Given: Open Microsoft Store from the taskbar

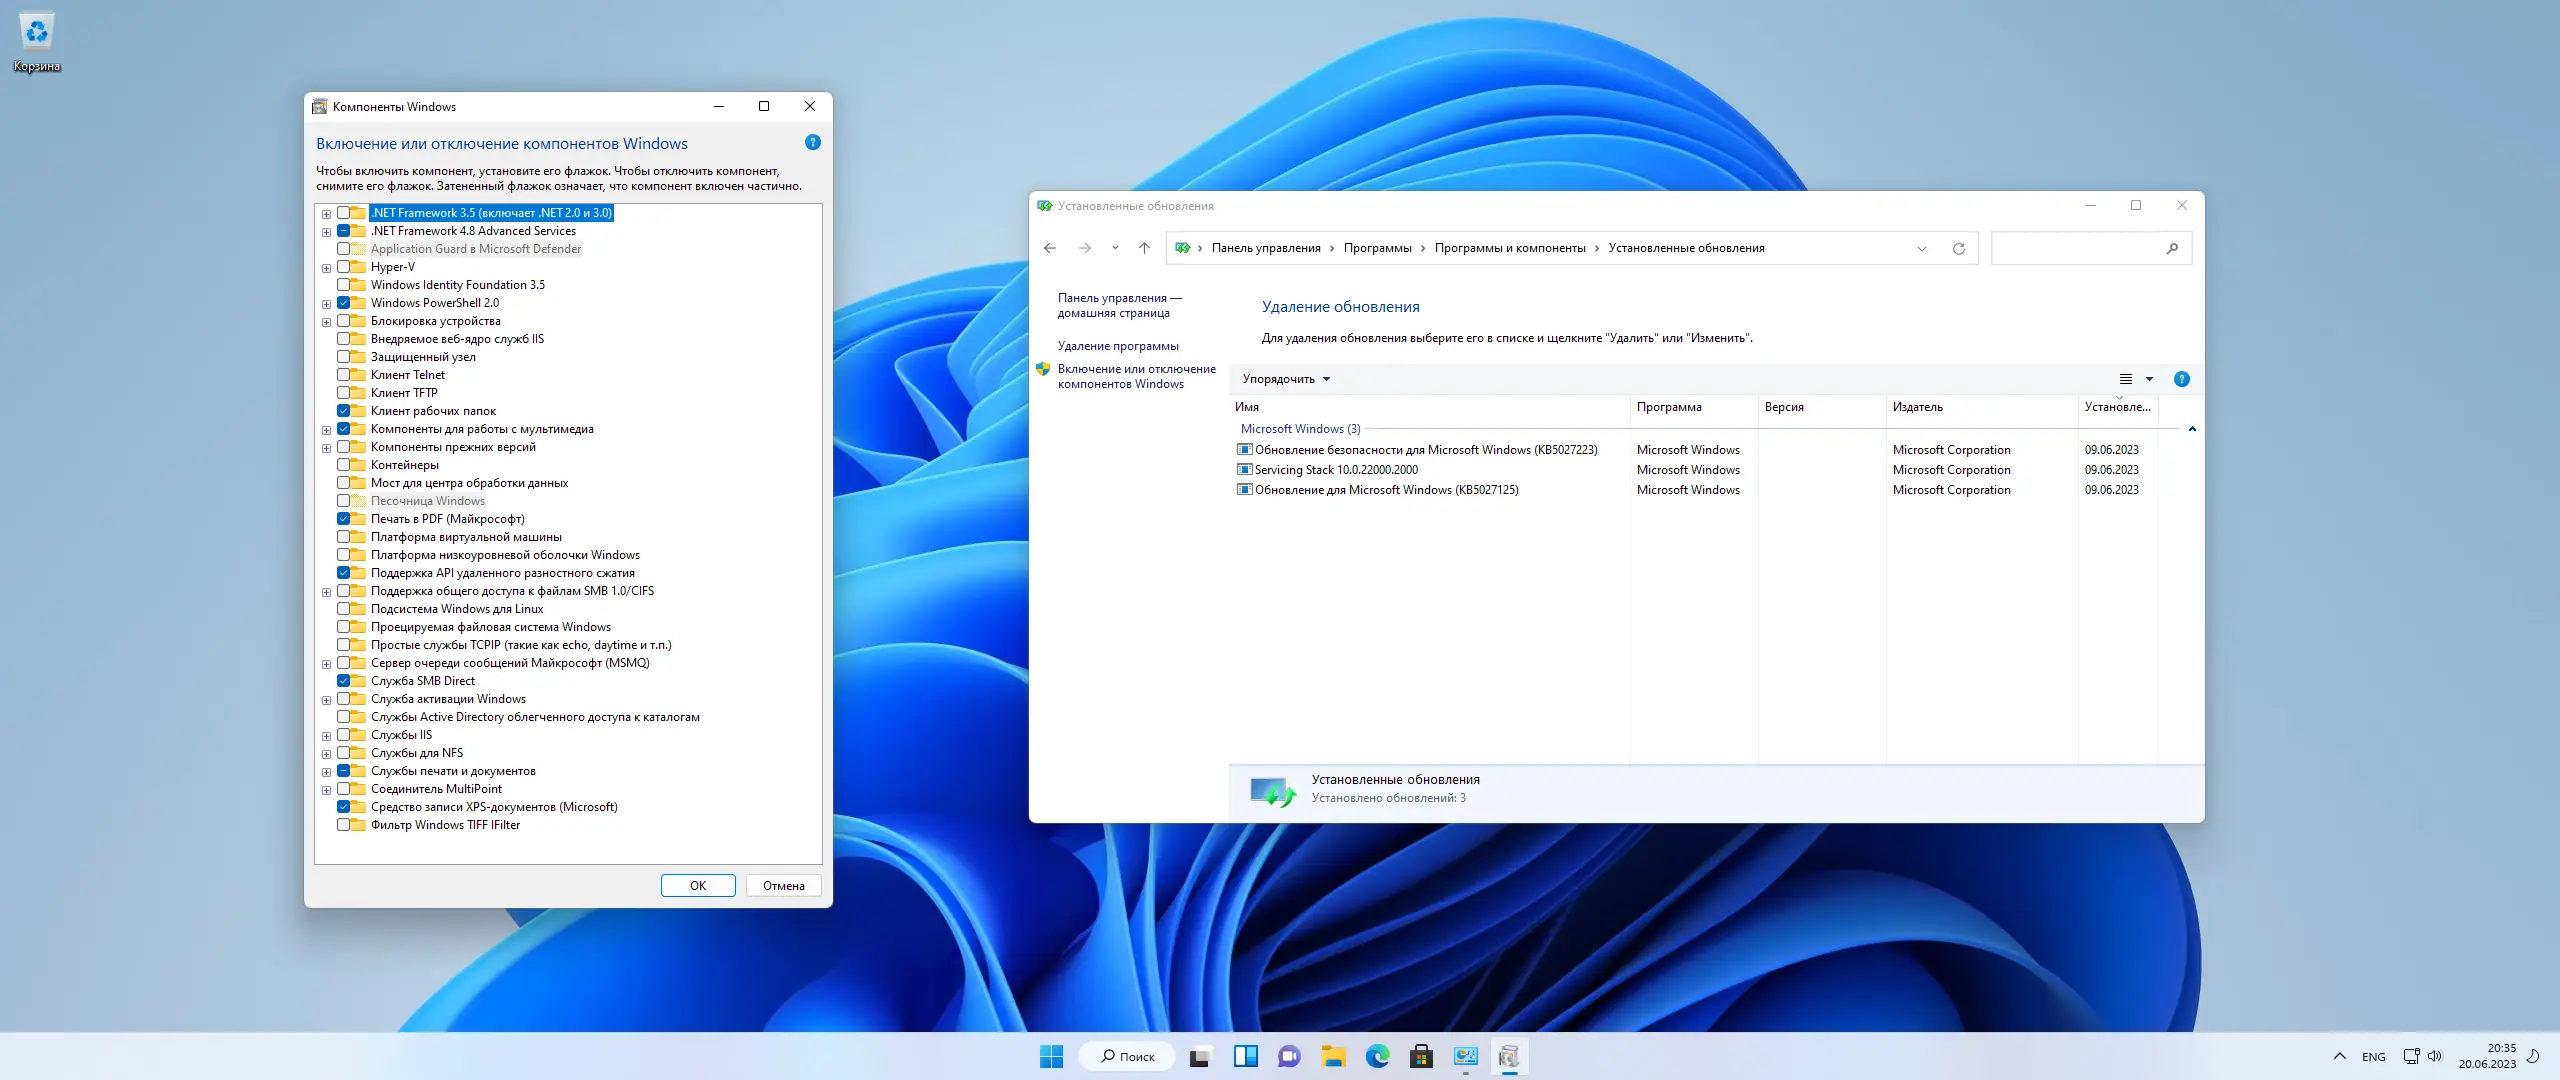Looking at the screenshot, I should coord(1421,1056).
